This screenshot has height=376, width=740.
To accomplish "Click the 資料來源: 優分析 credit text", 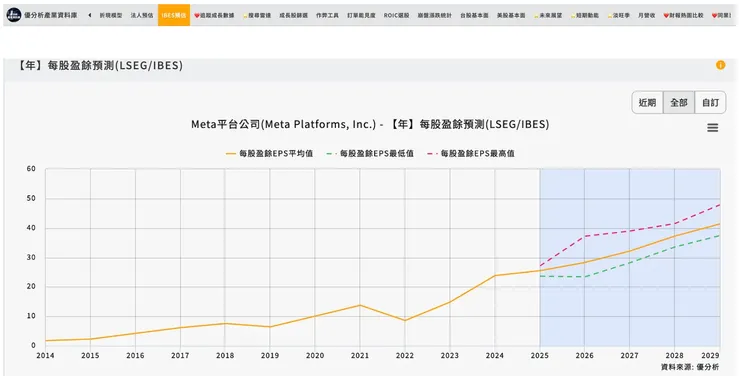I will [690, 367].
